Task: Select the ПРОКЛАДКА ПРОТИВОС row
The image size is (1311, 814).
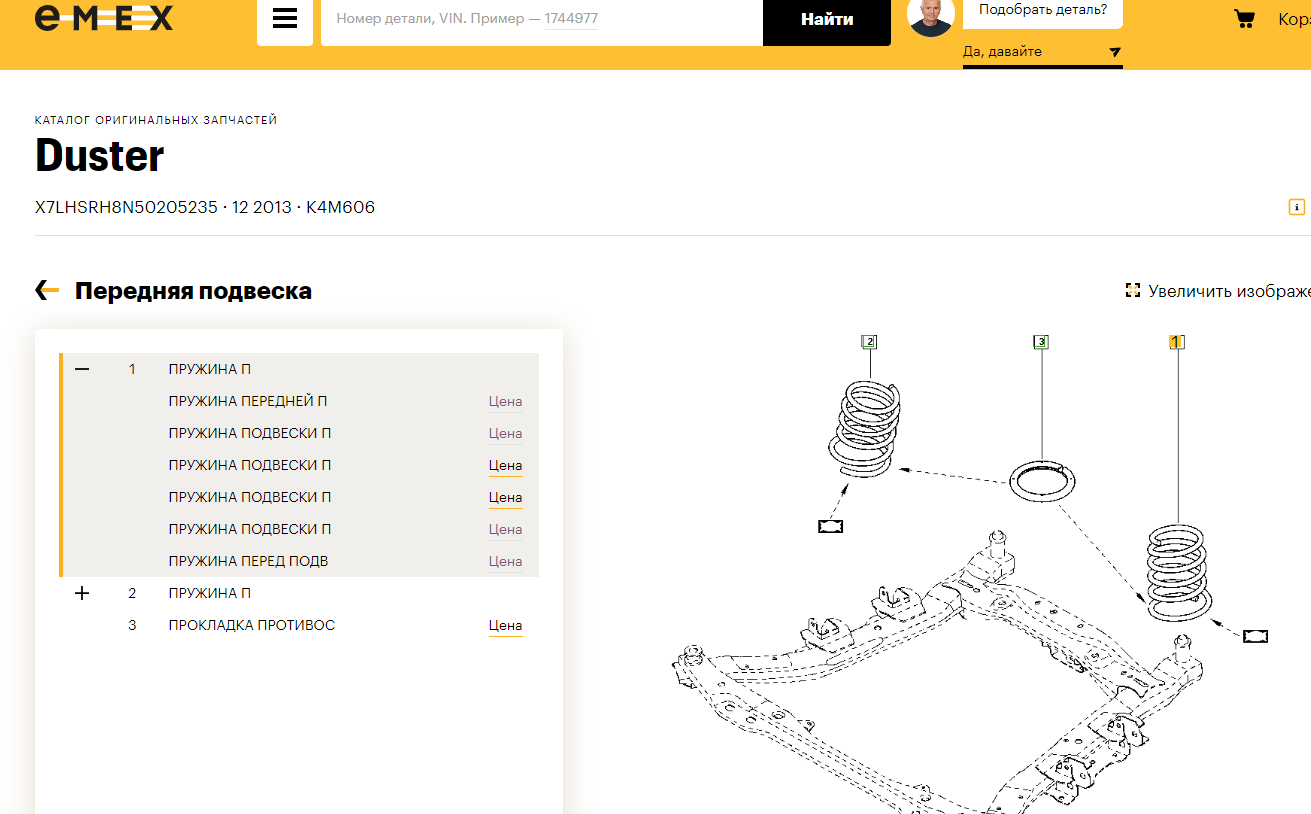Action: click(300, 625)
